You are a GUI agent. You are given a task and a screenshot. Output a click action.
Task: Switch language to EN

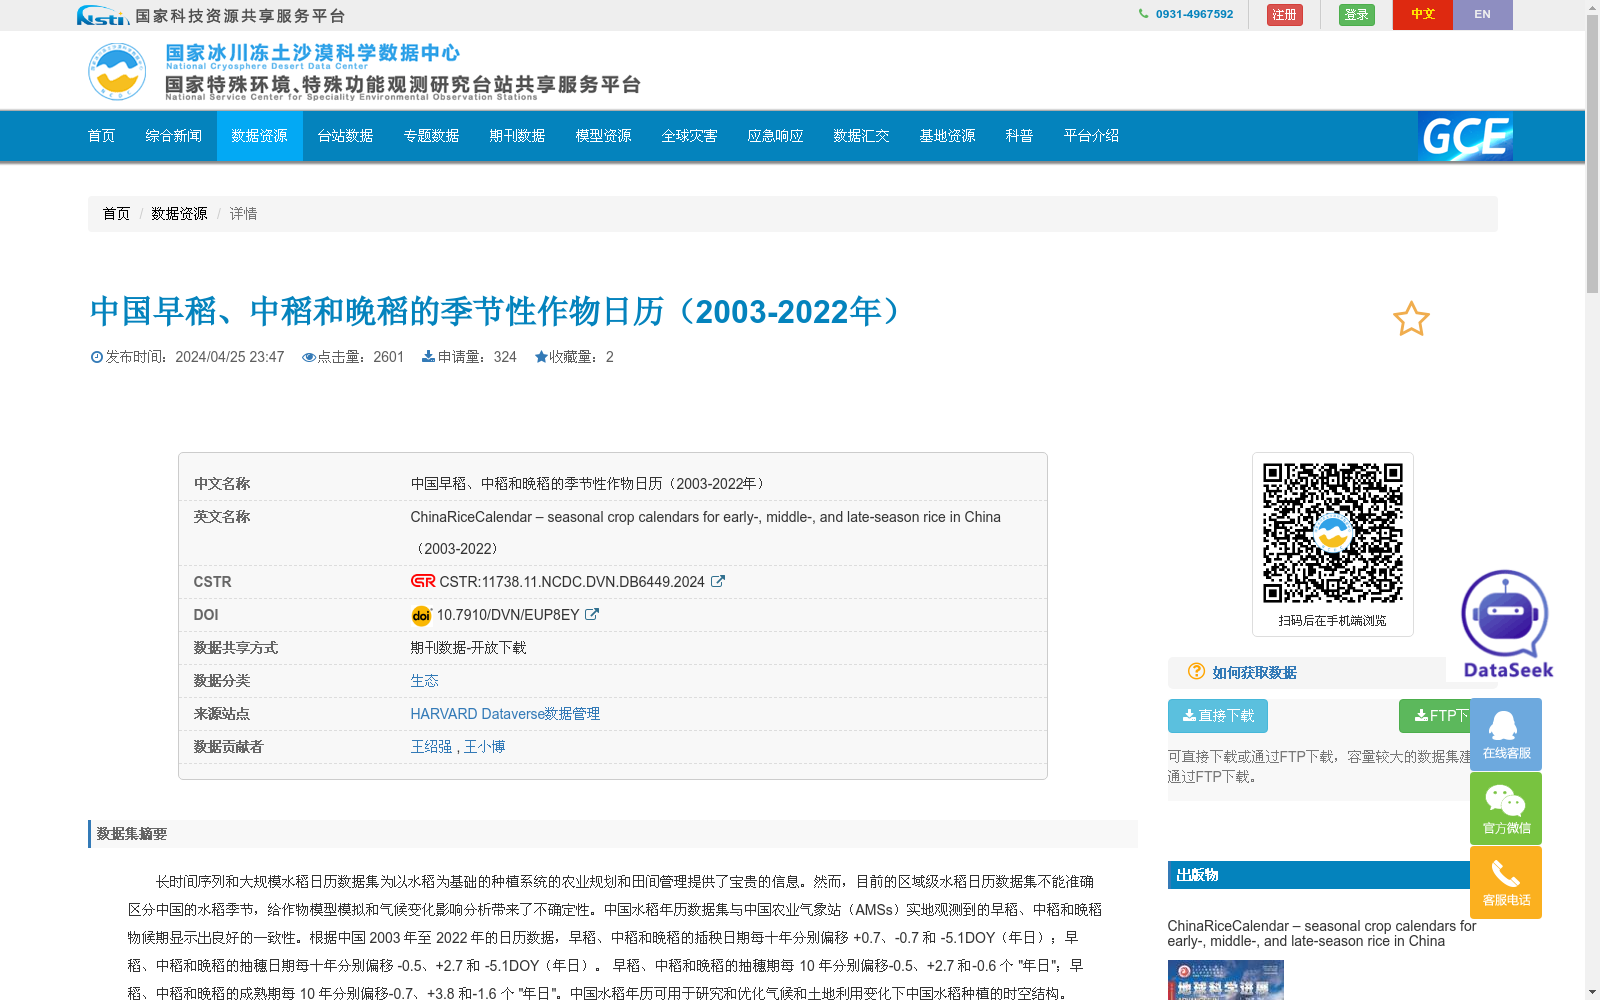[1482, 15]
